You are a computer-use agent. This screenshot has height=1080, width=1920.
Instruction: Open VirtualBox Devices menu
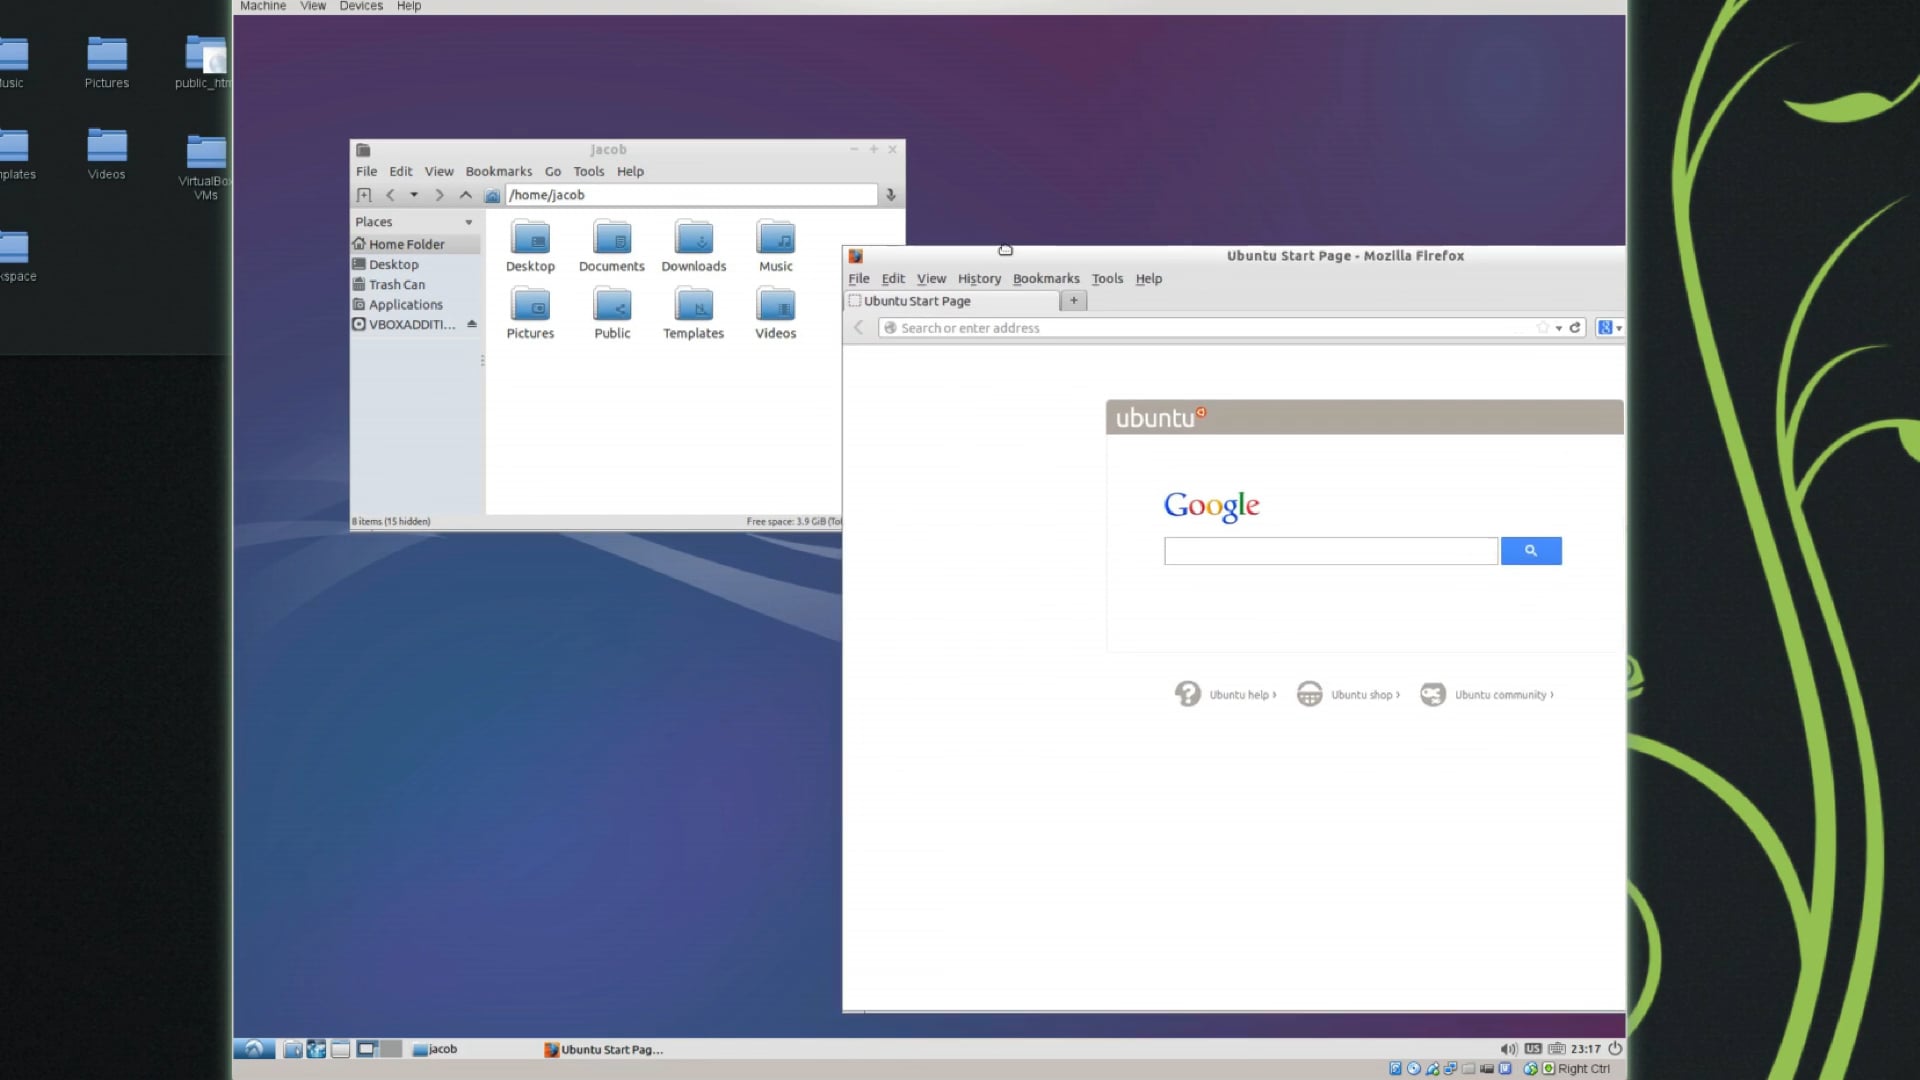(361, 6)
